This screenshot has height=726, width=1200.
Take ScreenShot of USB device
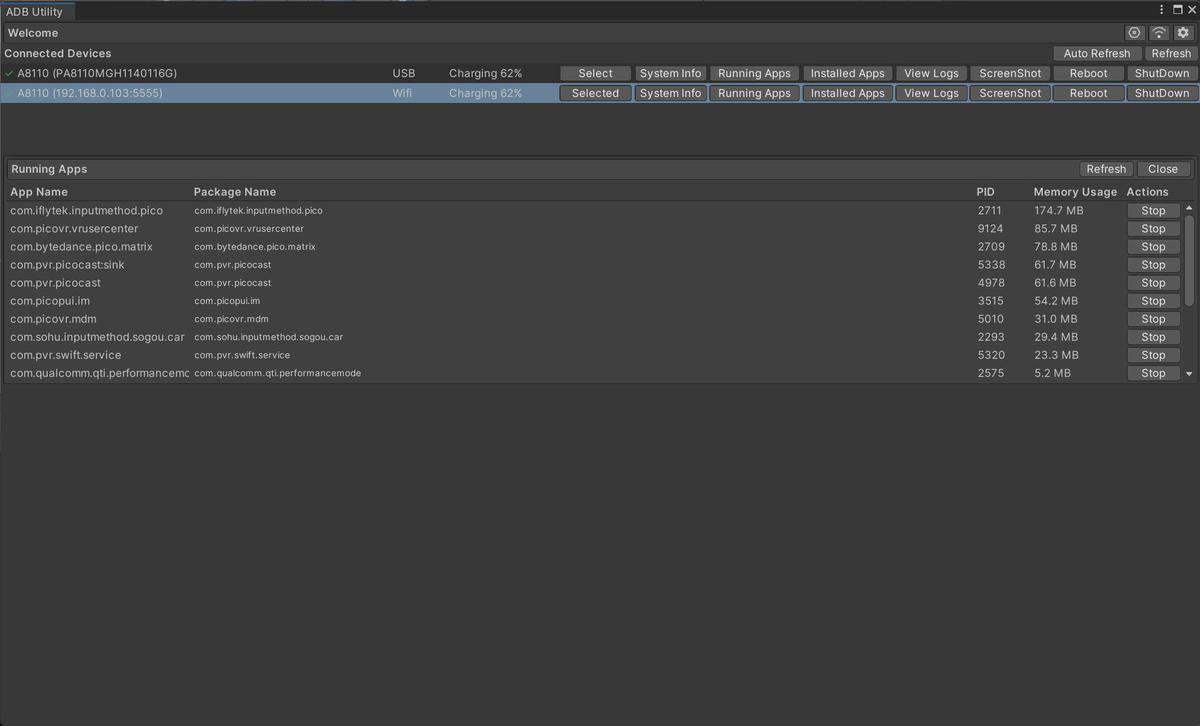pyautogui.click(x=1010, y=73)
